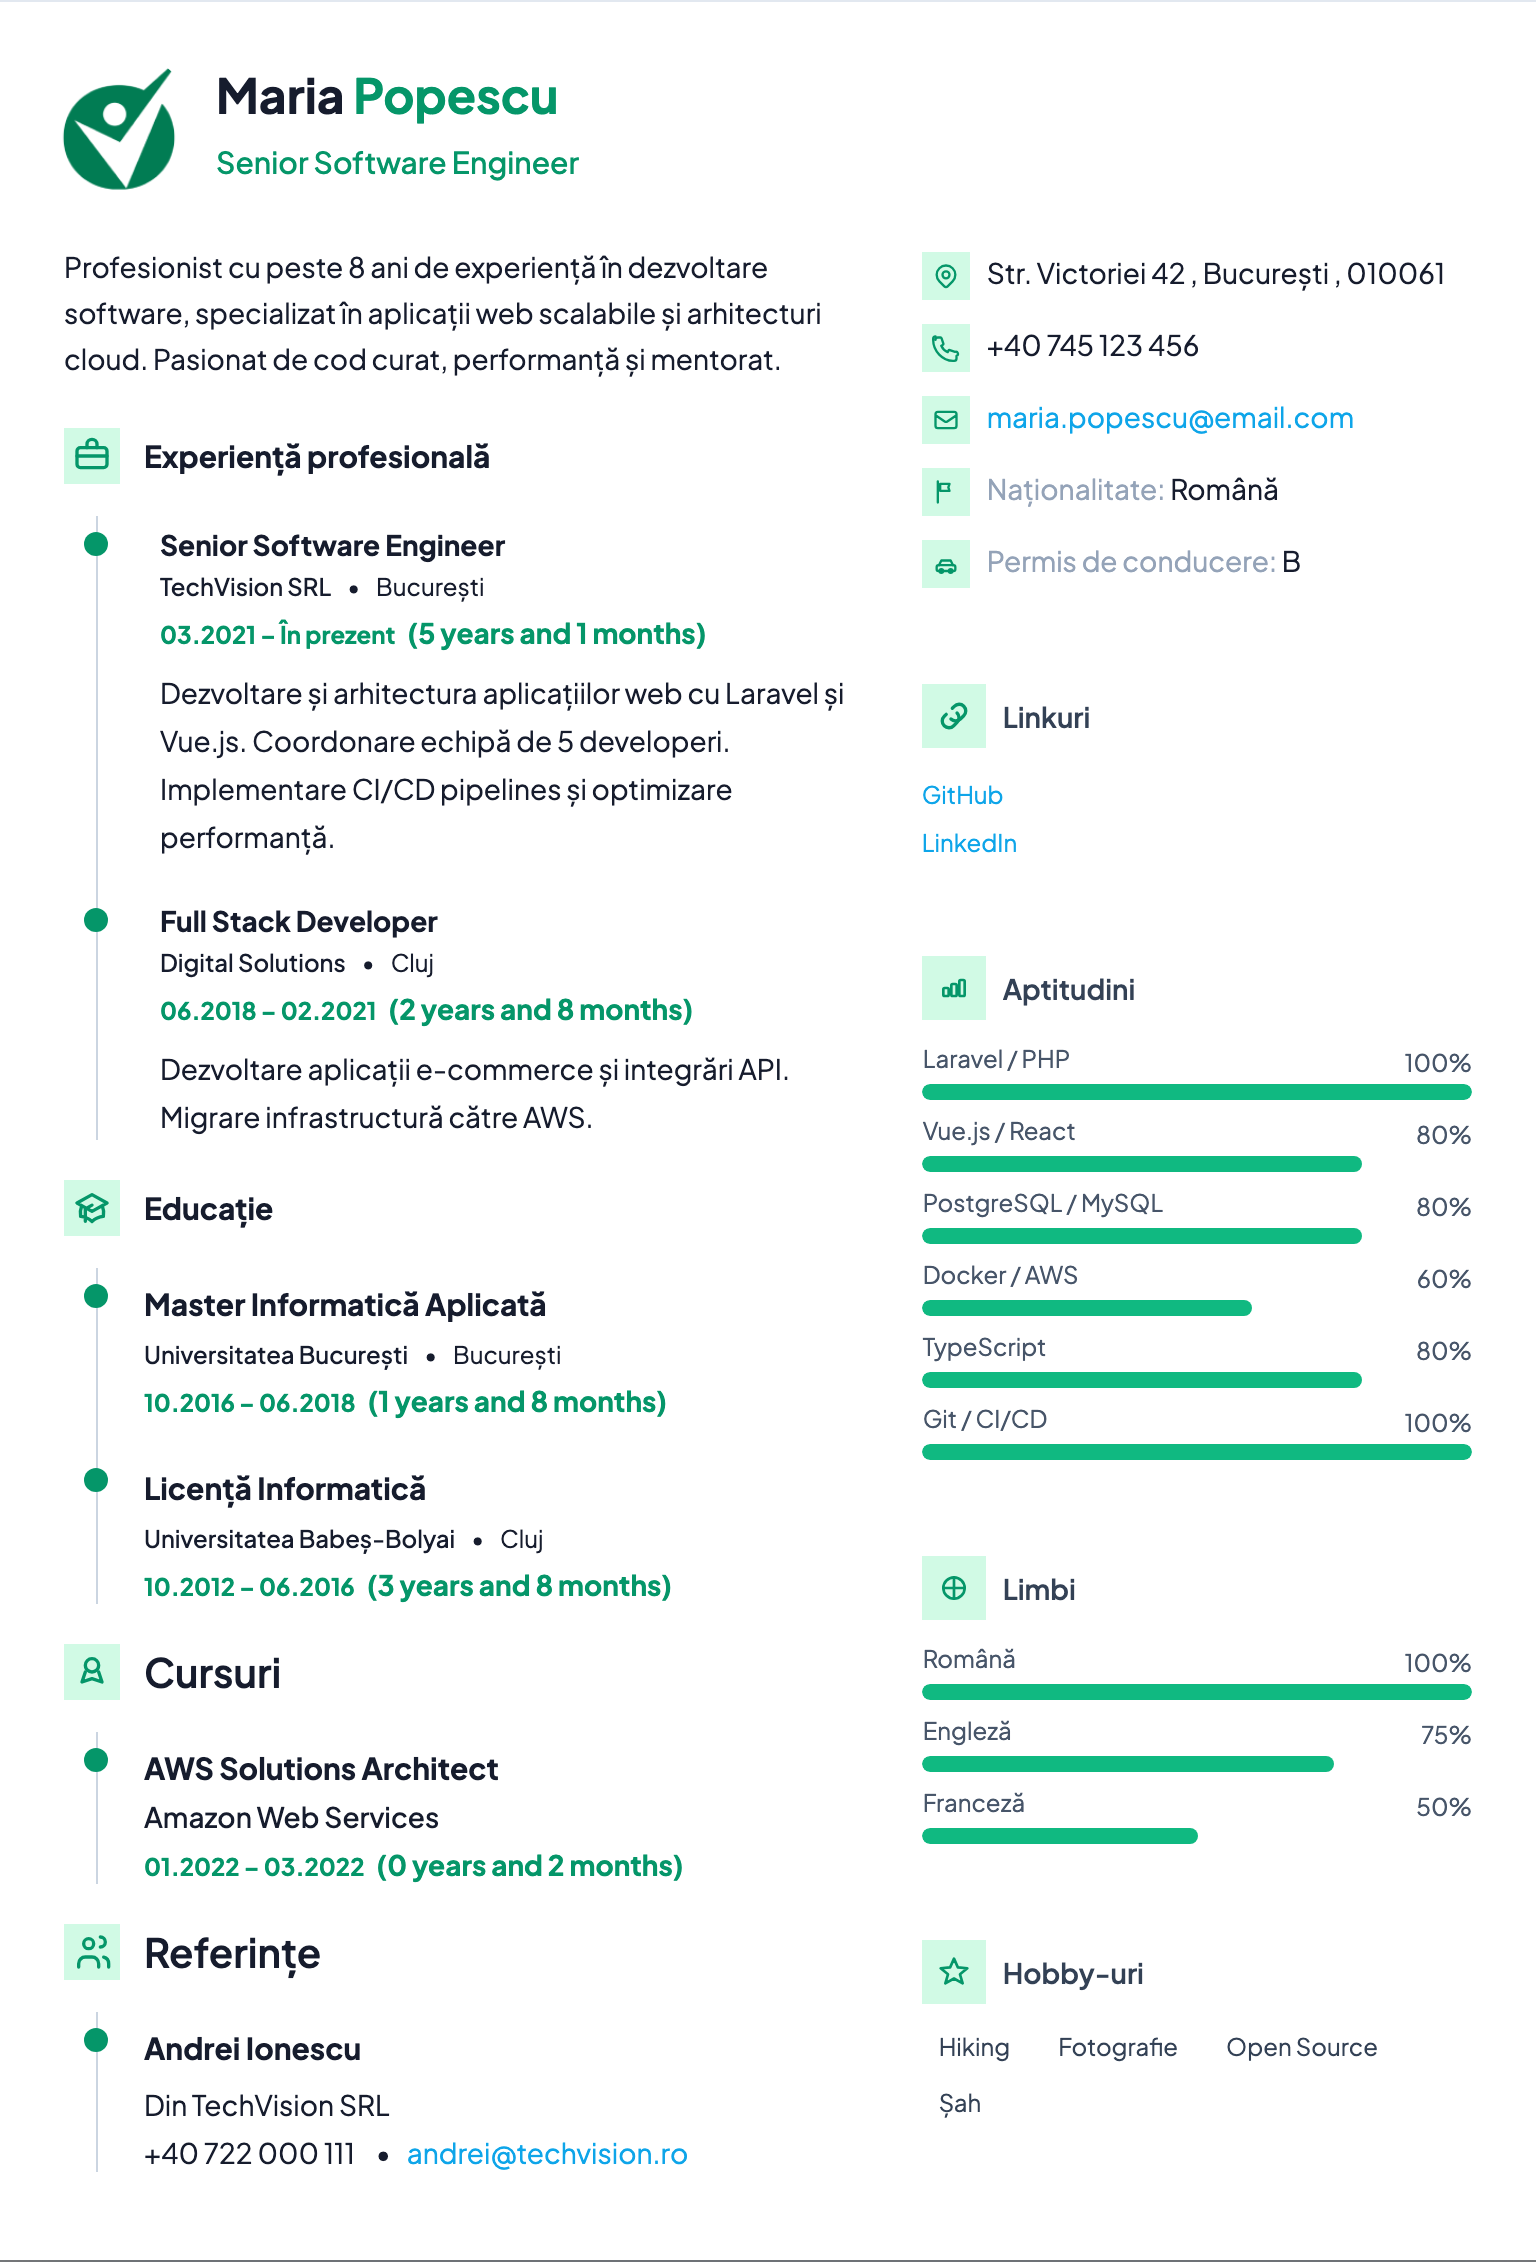Click the andrei@techvision.ro reference email

click(x=547, y=2154)
